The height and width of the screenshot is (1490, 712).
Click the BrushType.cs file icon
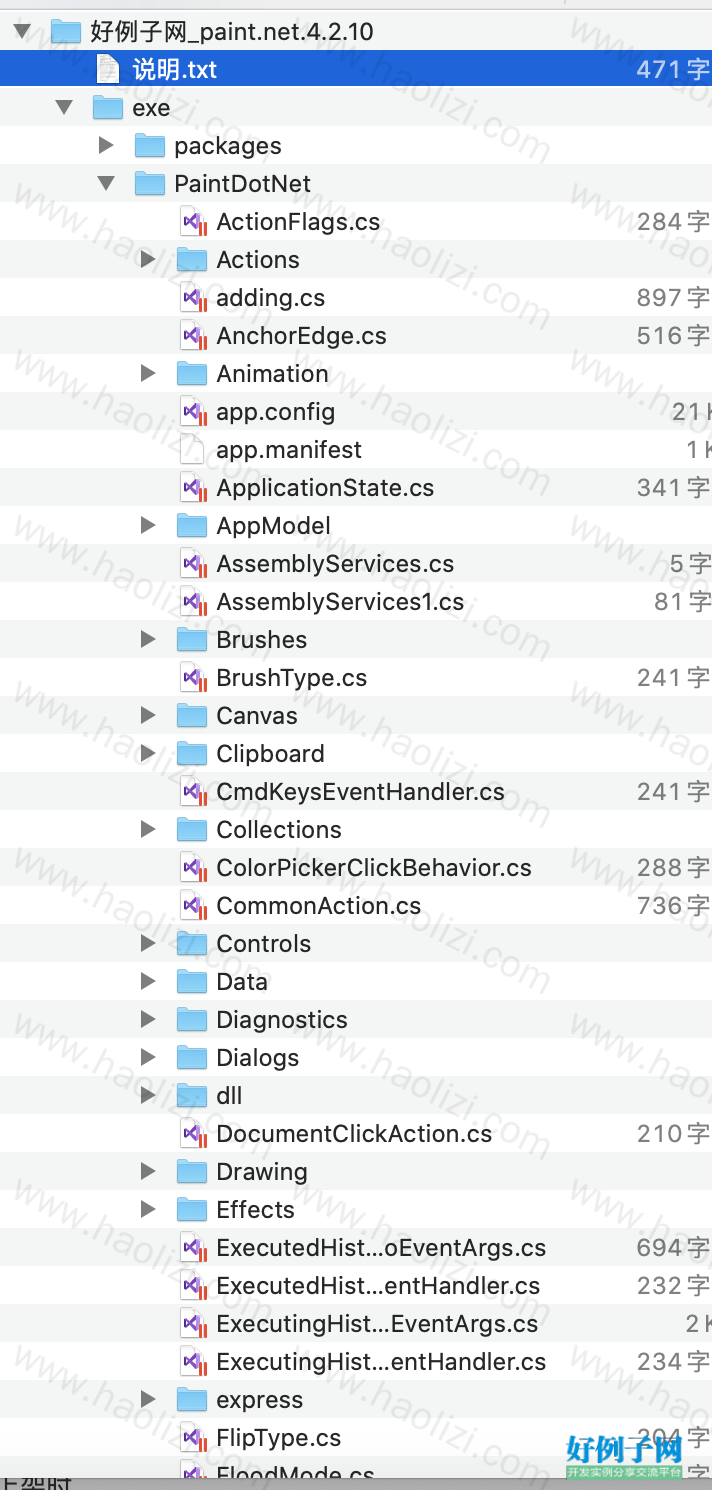click(x=192, y=677)
